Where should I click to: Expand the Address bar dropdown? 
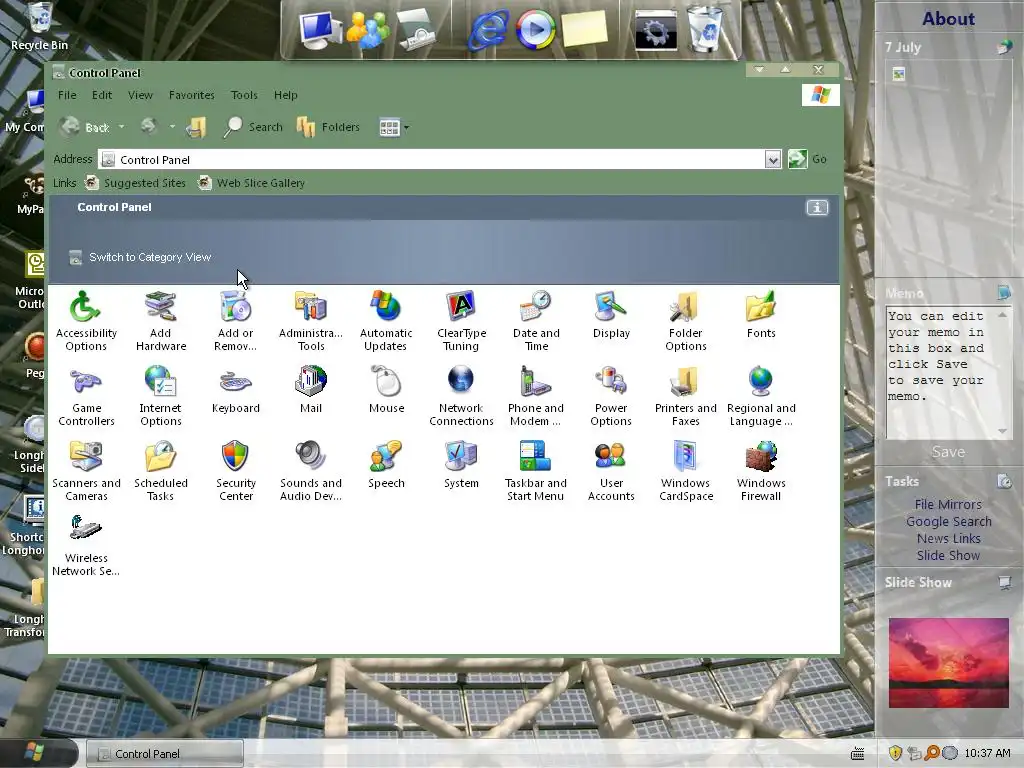coord(773,159)
